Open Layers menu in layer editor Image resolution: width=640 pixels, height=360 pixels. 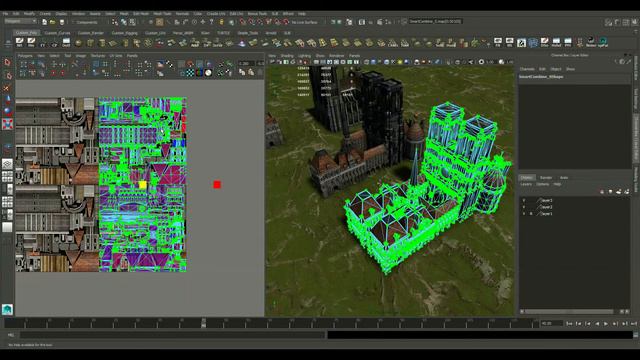(526, 184)
